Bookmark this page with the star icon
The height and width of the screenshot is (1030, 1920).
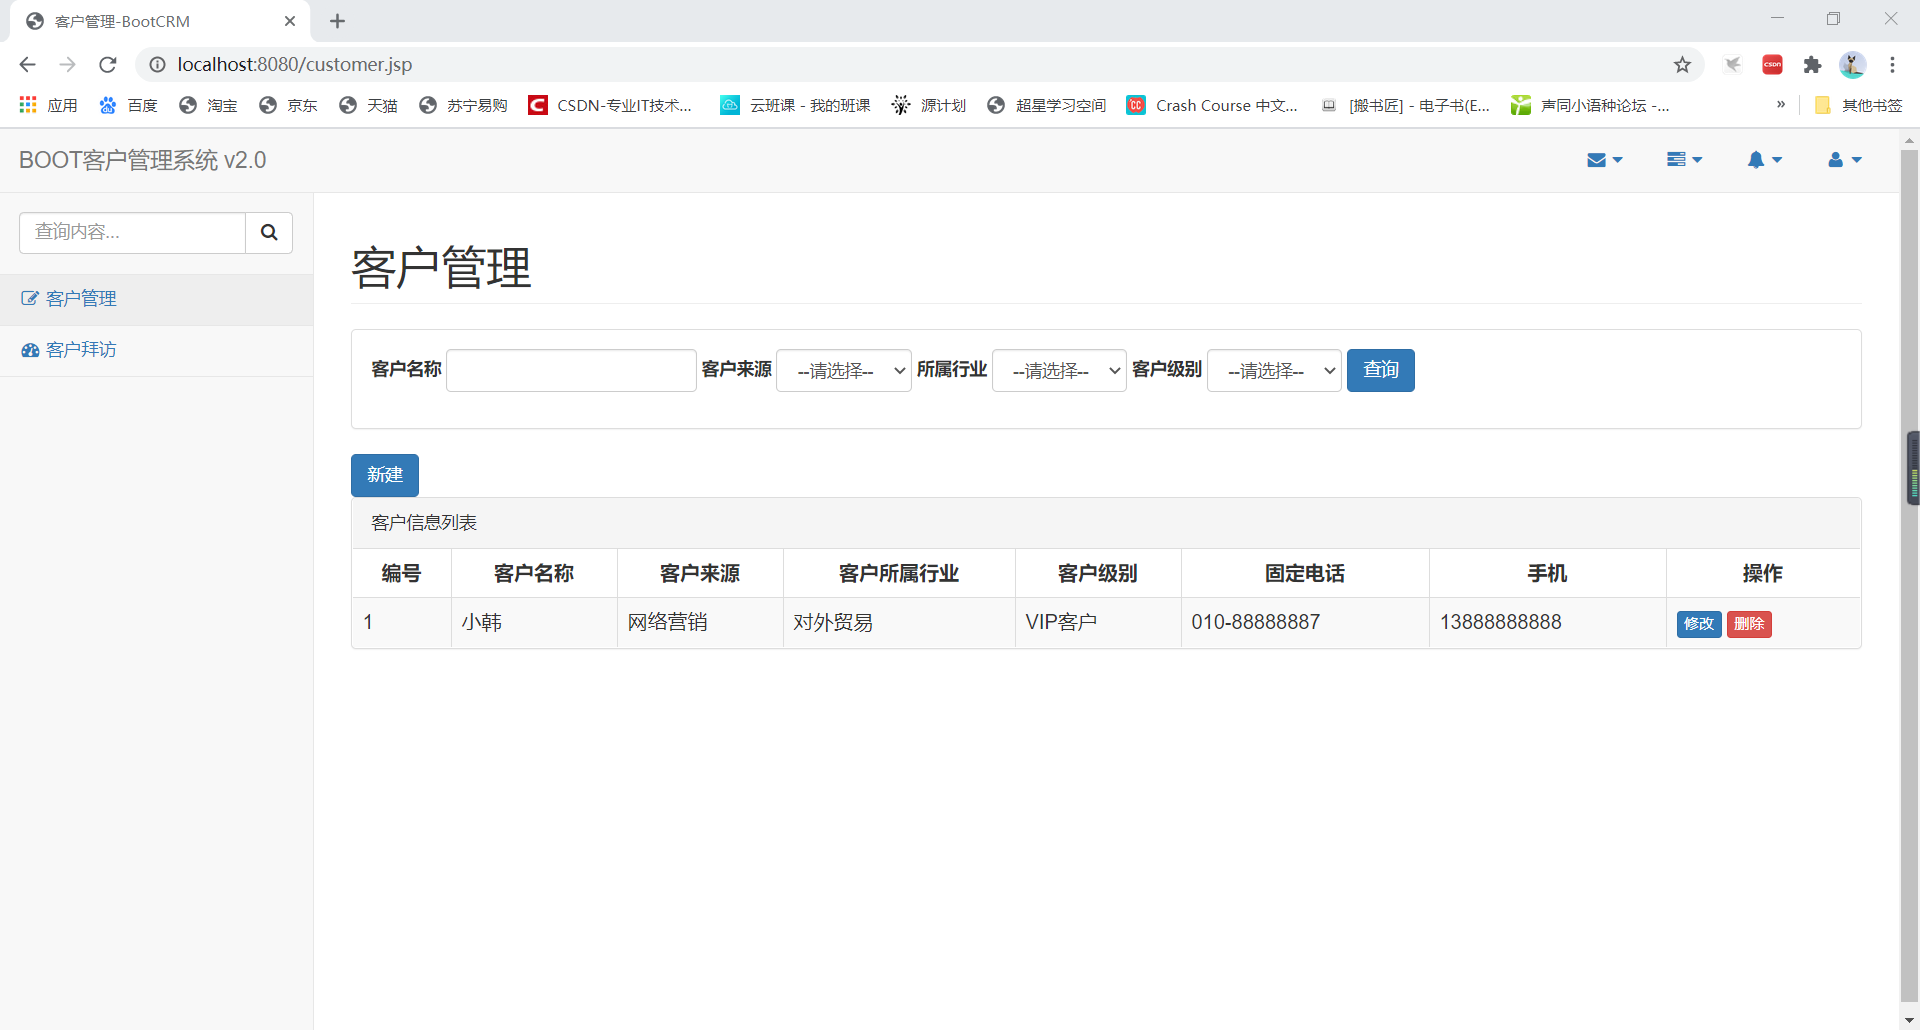pyautogui.click(x=1682, y=65)
